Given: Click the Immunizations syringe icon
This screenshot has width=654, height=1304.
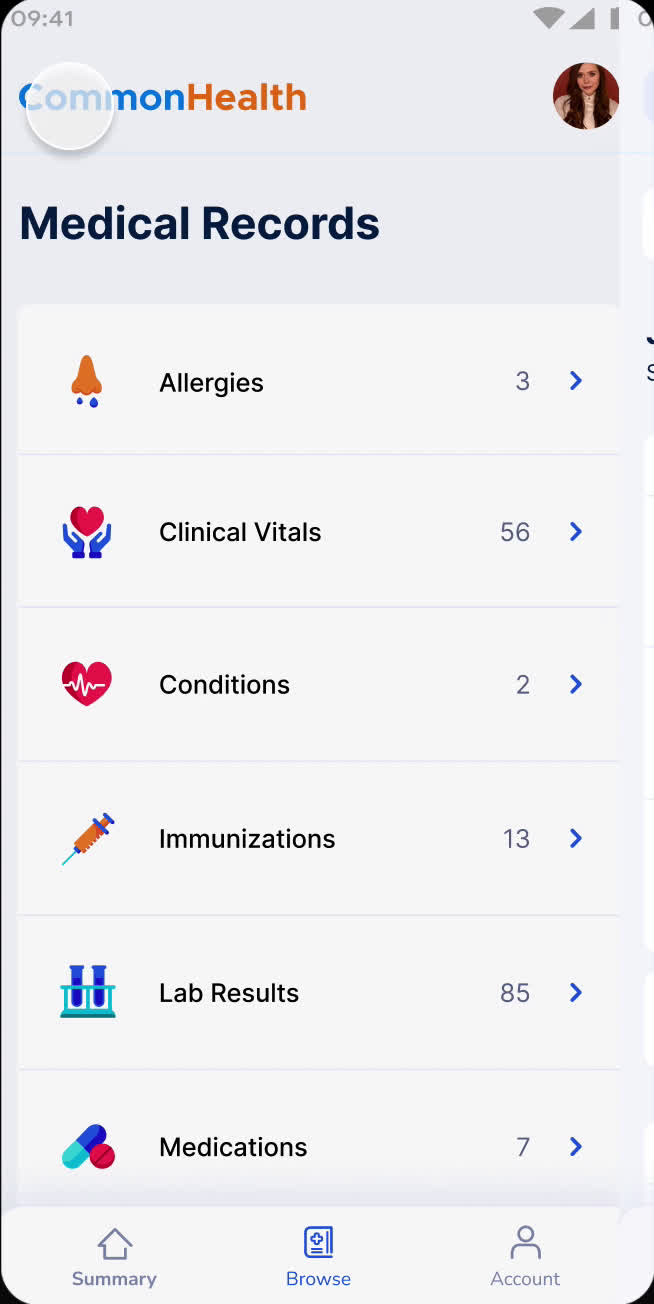Looking at the screenshot, I should (x=88, y=838).
